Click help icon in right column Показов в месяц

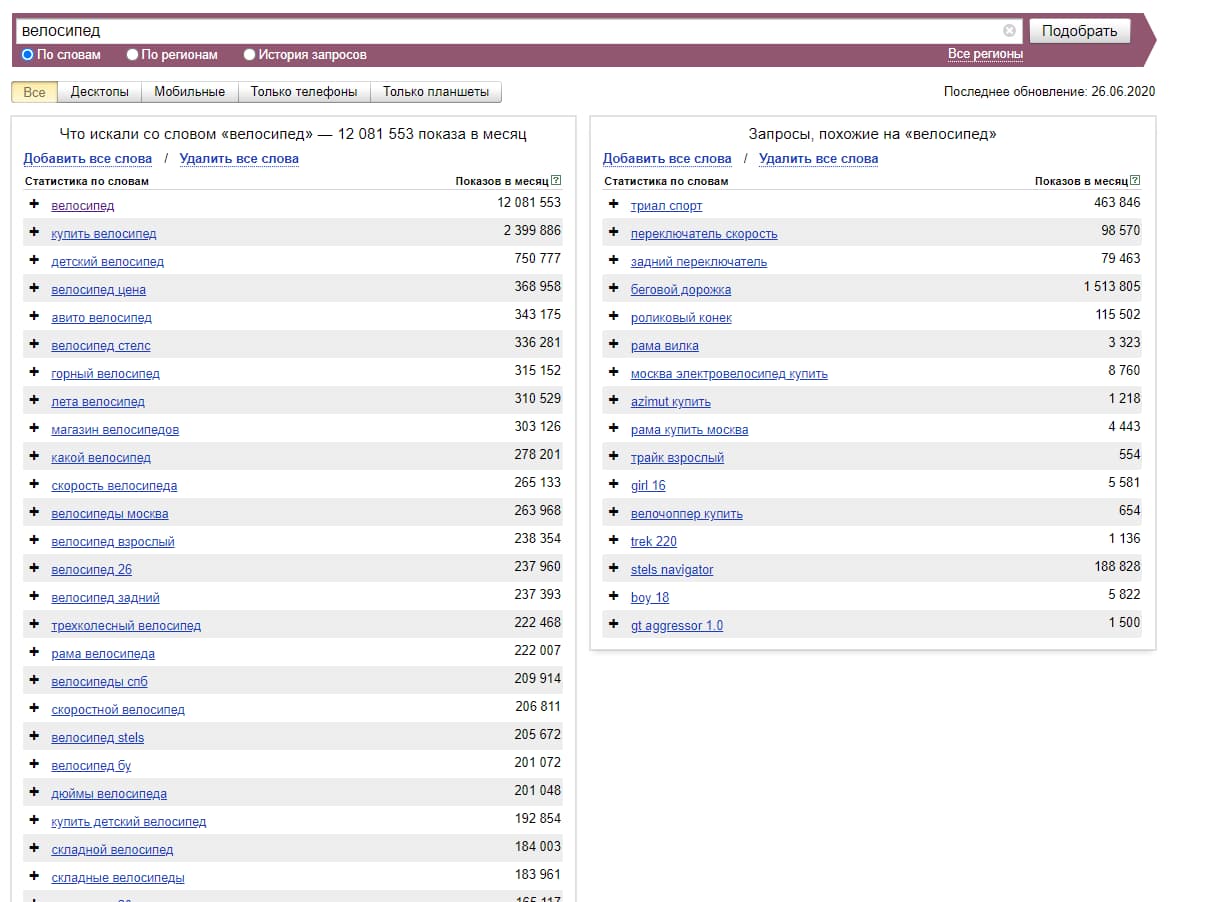[1135, 181]
